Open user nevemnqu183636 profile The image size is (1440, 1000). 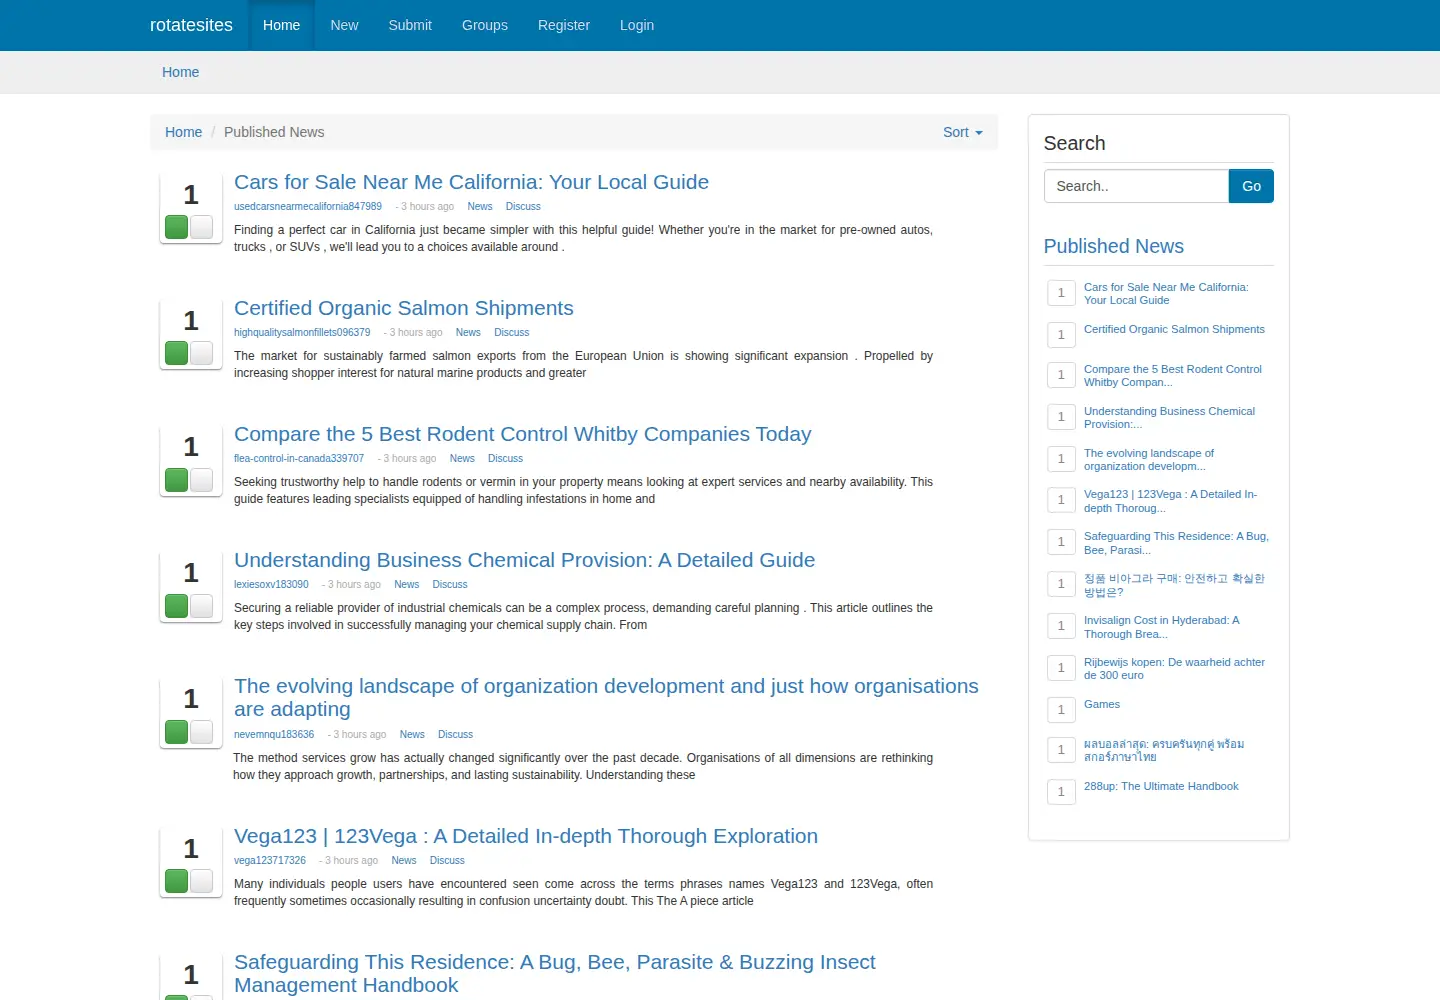(274, 735)
